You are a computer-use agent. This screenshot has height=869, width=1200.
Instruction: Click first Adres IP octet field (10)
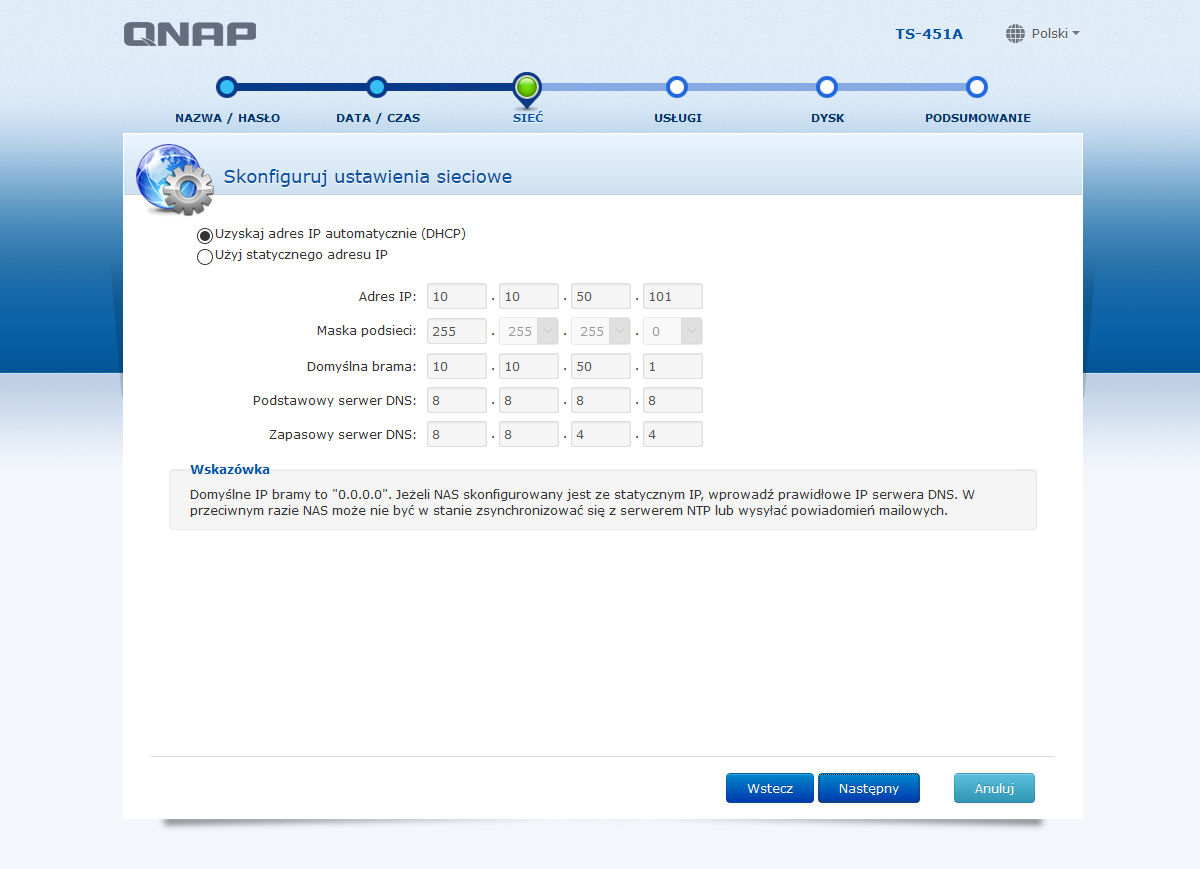click(x=457, y=296)
